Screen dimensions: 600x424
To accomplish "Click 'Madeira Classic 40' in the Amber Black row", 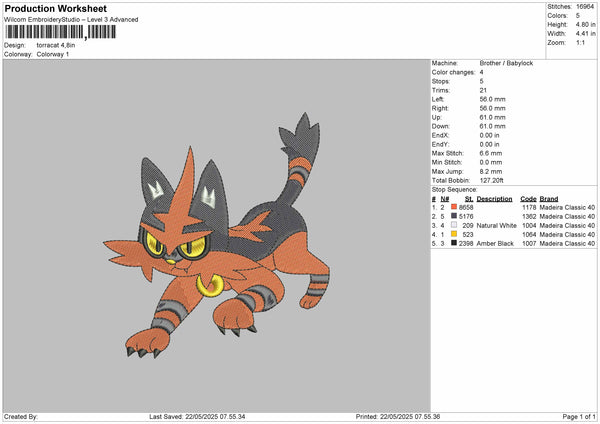I will pyautogui.click(x=567, y=243).
